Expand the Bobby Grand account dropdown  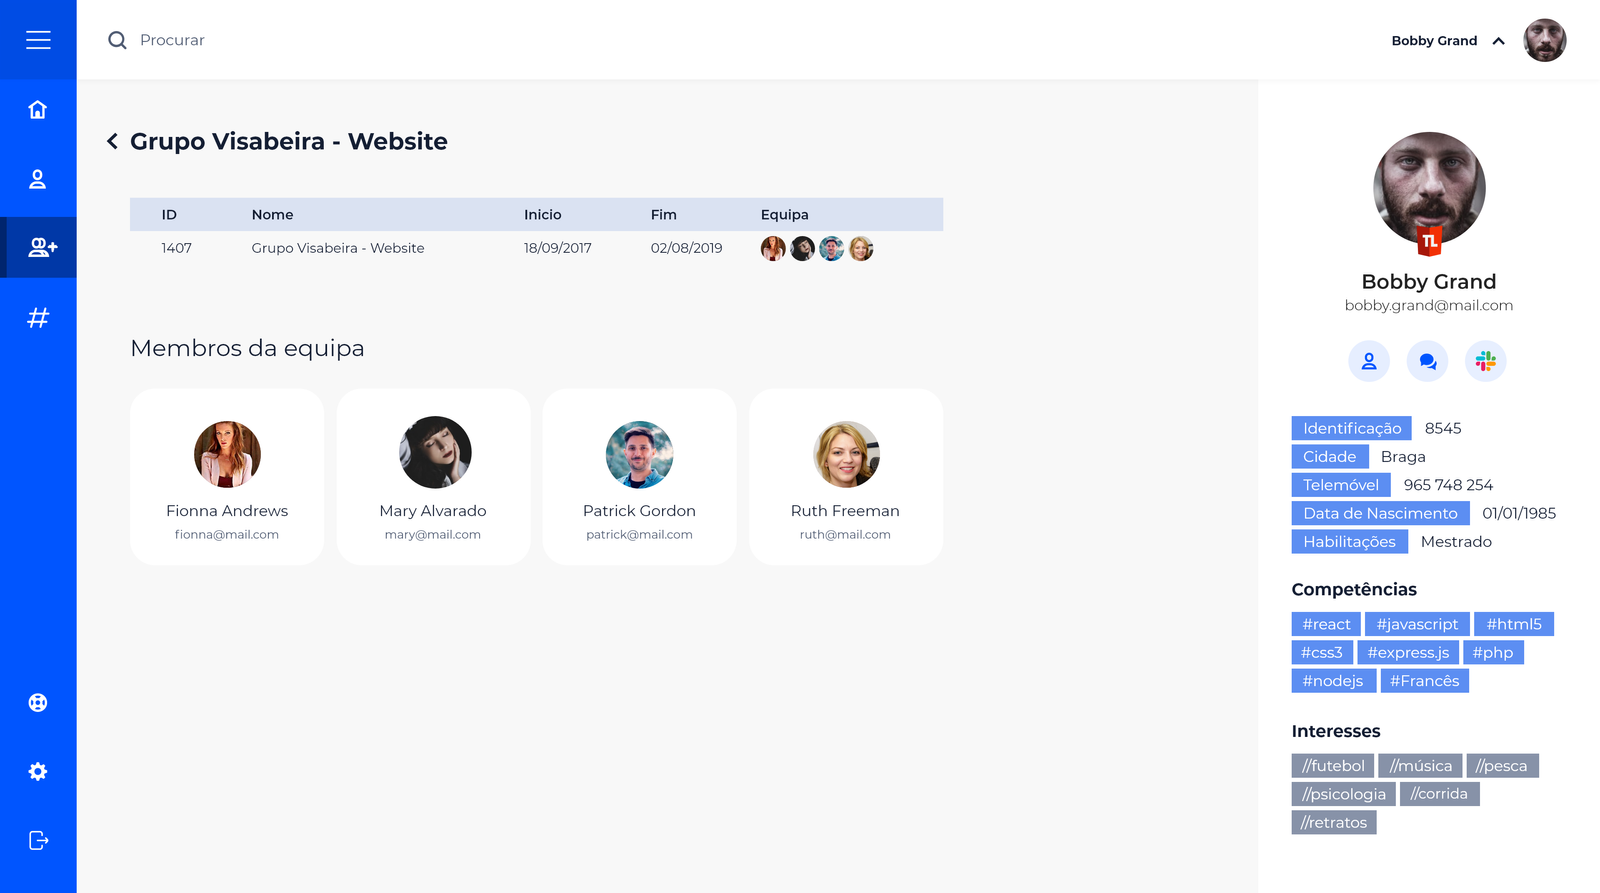click(x=1498, y=41)
